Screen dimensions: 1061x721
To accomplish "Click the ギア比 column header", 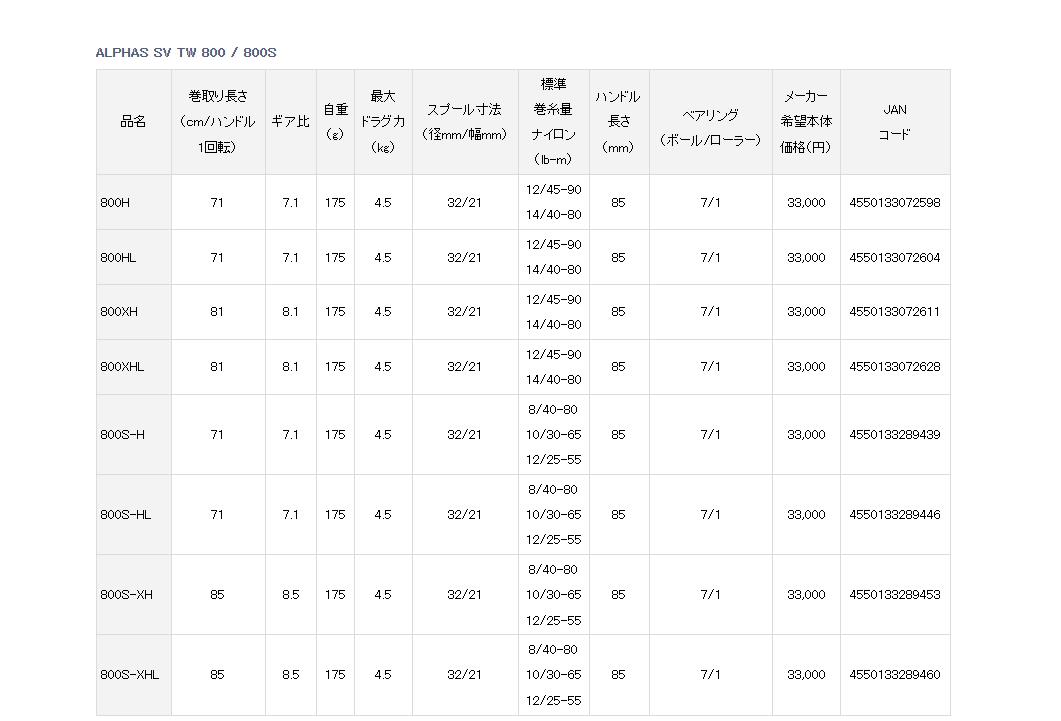I will [290, 122].
